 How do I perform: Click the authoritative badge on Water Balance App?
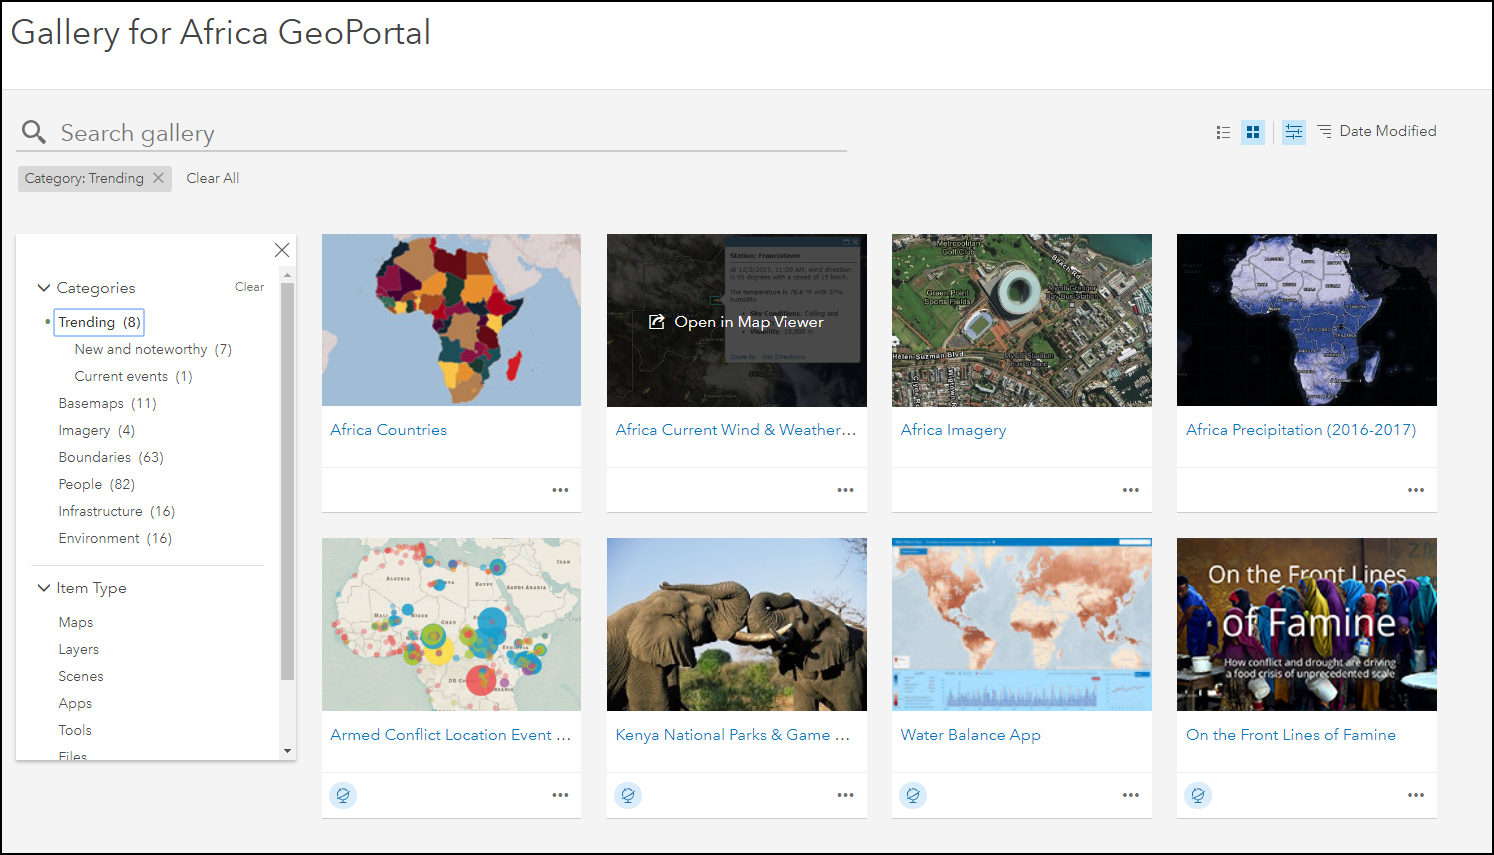(913, 795)
